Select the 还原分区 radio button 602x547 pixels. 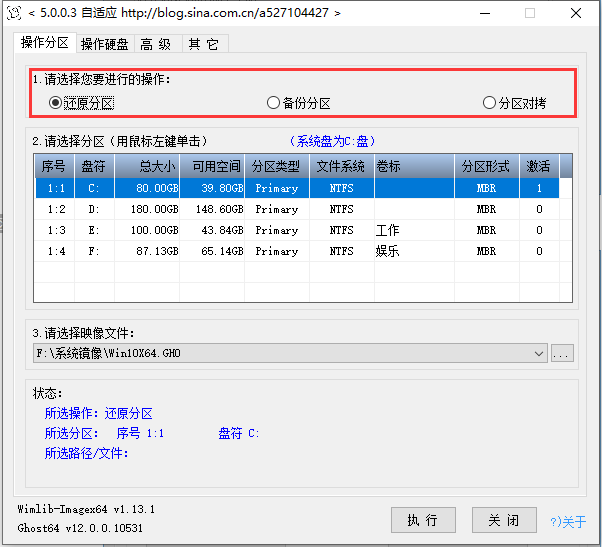tap(56, 103)
